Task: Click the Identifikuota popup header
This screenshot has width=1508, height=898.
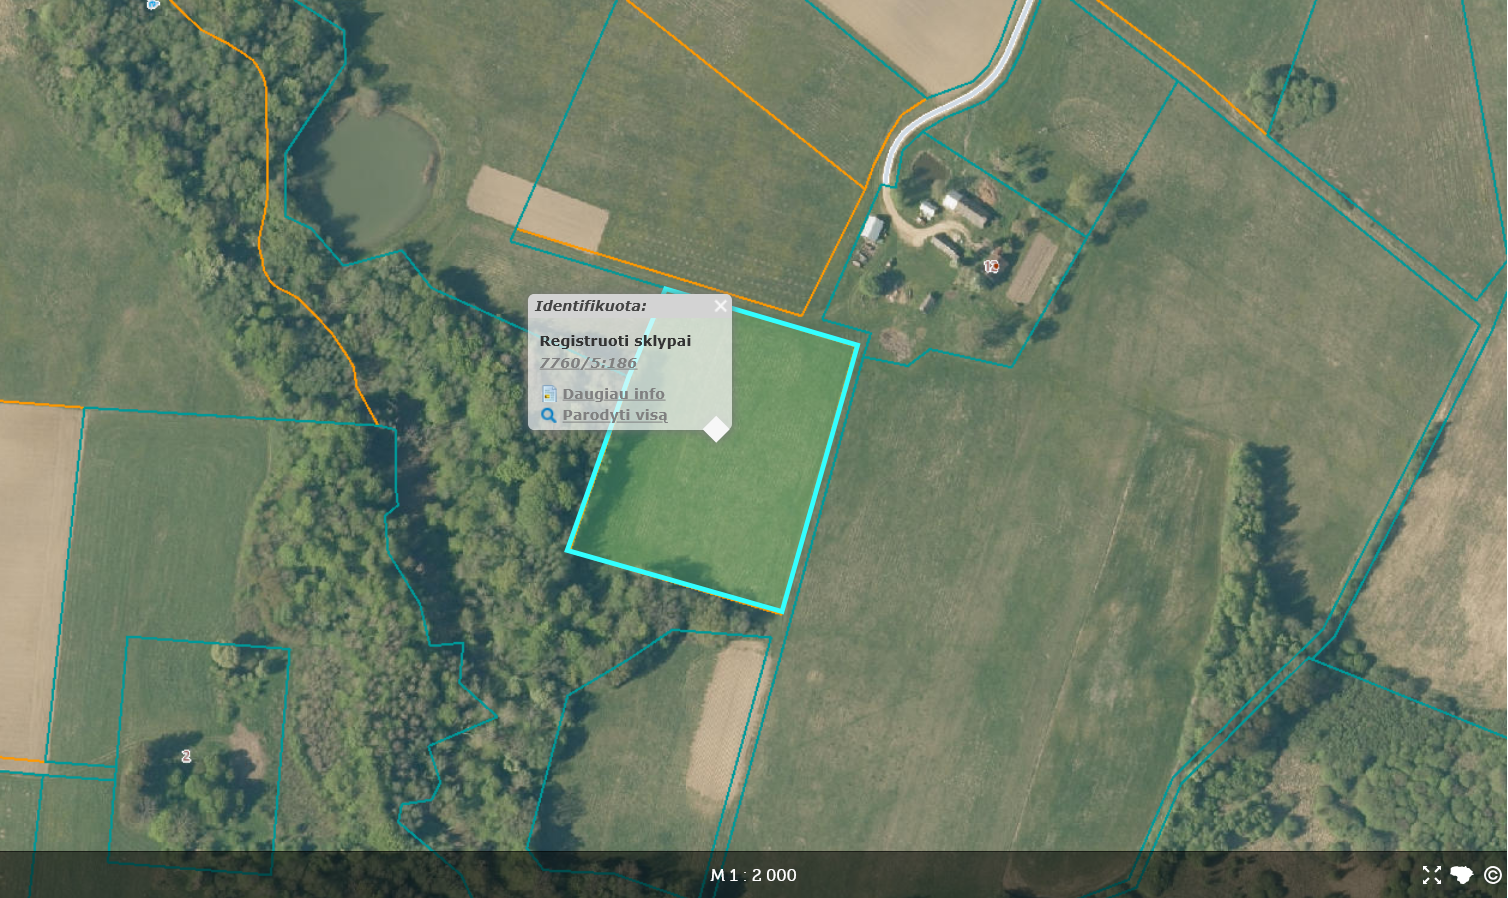Action: (591, 306)
